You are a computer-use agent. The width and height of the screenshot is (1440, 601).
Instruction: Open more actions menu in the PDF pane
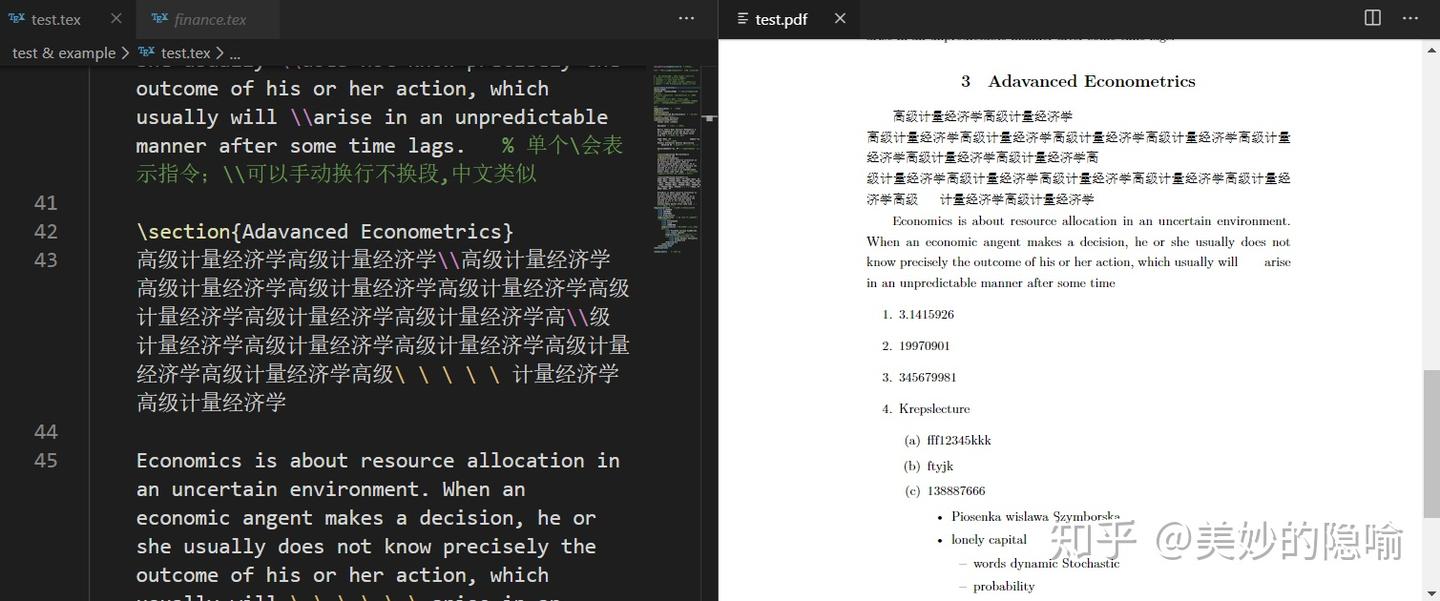coord(1410,18)
